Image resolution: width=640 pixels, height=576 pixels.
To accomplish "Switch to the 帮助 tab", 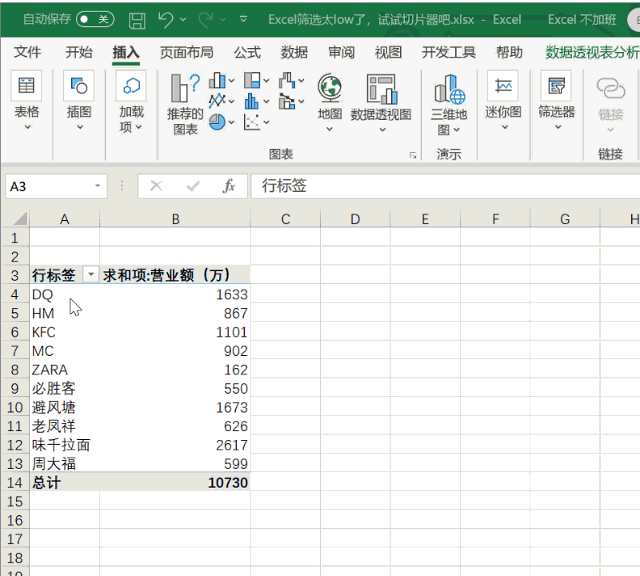I will (509, 52).
